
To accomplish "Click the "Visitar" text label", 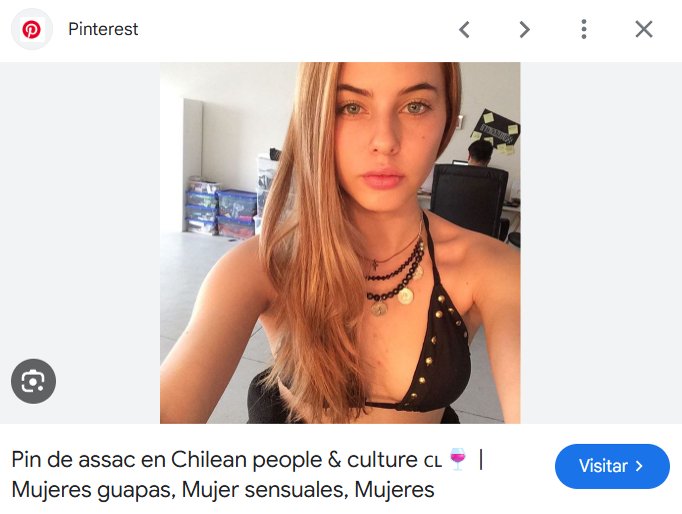I will [603, 466].
